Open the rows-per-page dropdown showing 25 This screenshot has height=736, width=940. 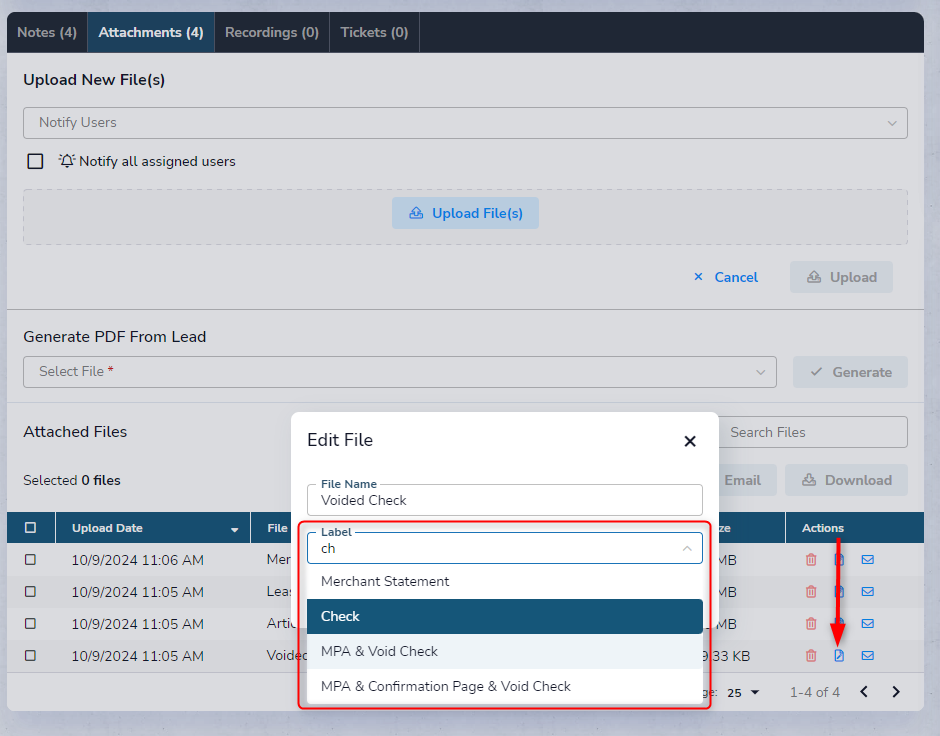coord(743,693)
